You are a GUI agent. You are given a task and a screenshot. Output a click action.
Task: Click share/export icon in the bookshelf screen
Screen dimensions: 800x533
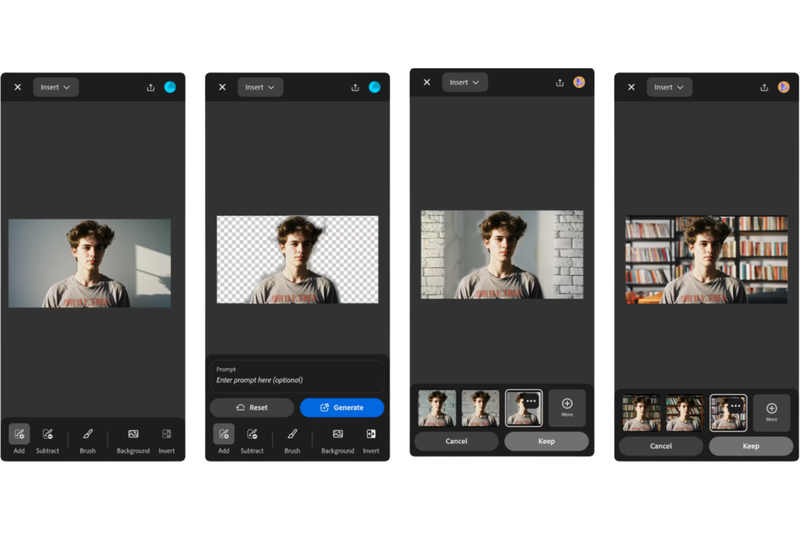(764, 87)
